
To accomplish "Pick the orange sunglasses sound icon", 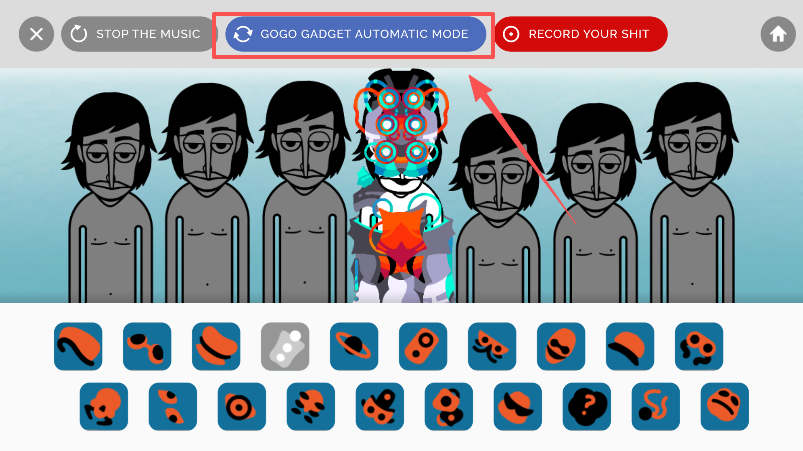I will click(147, 346).
